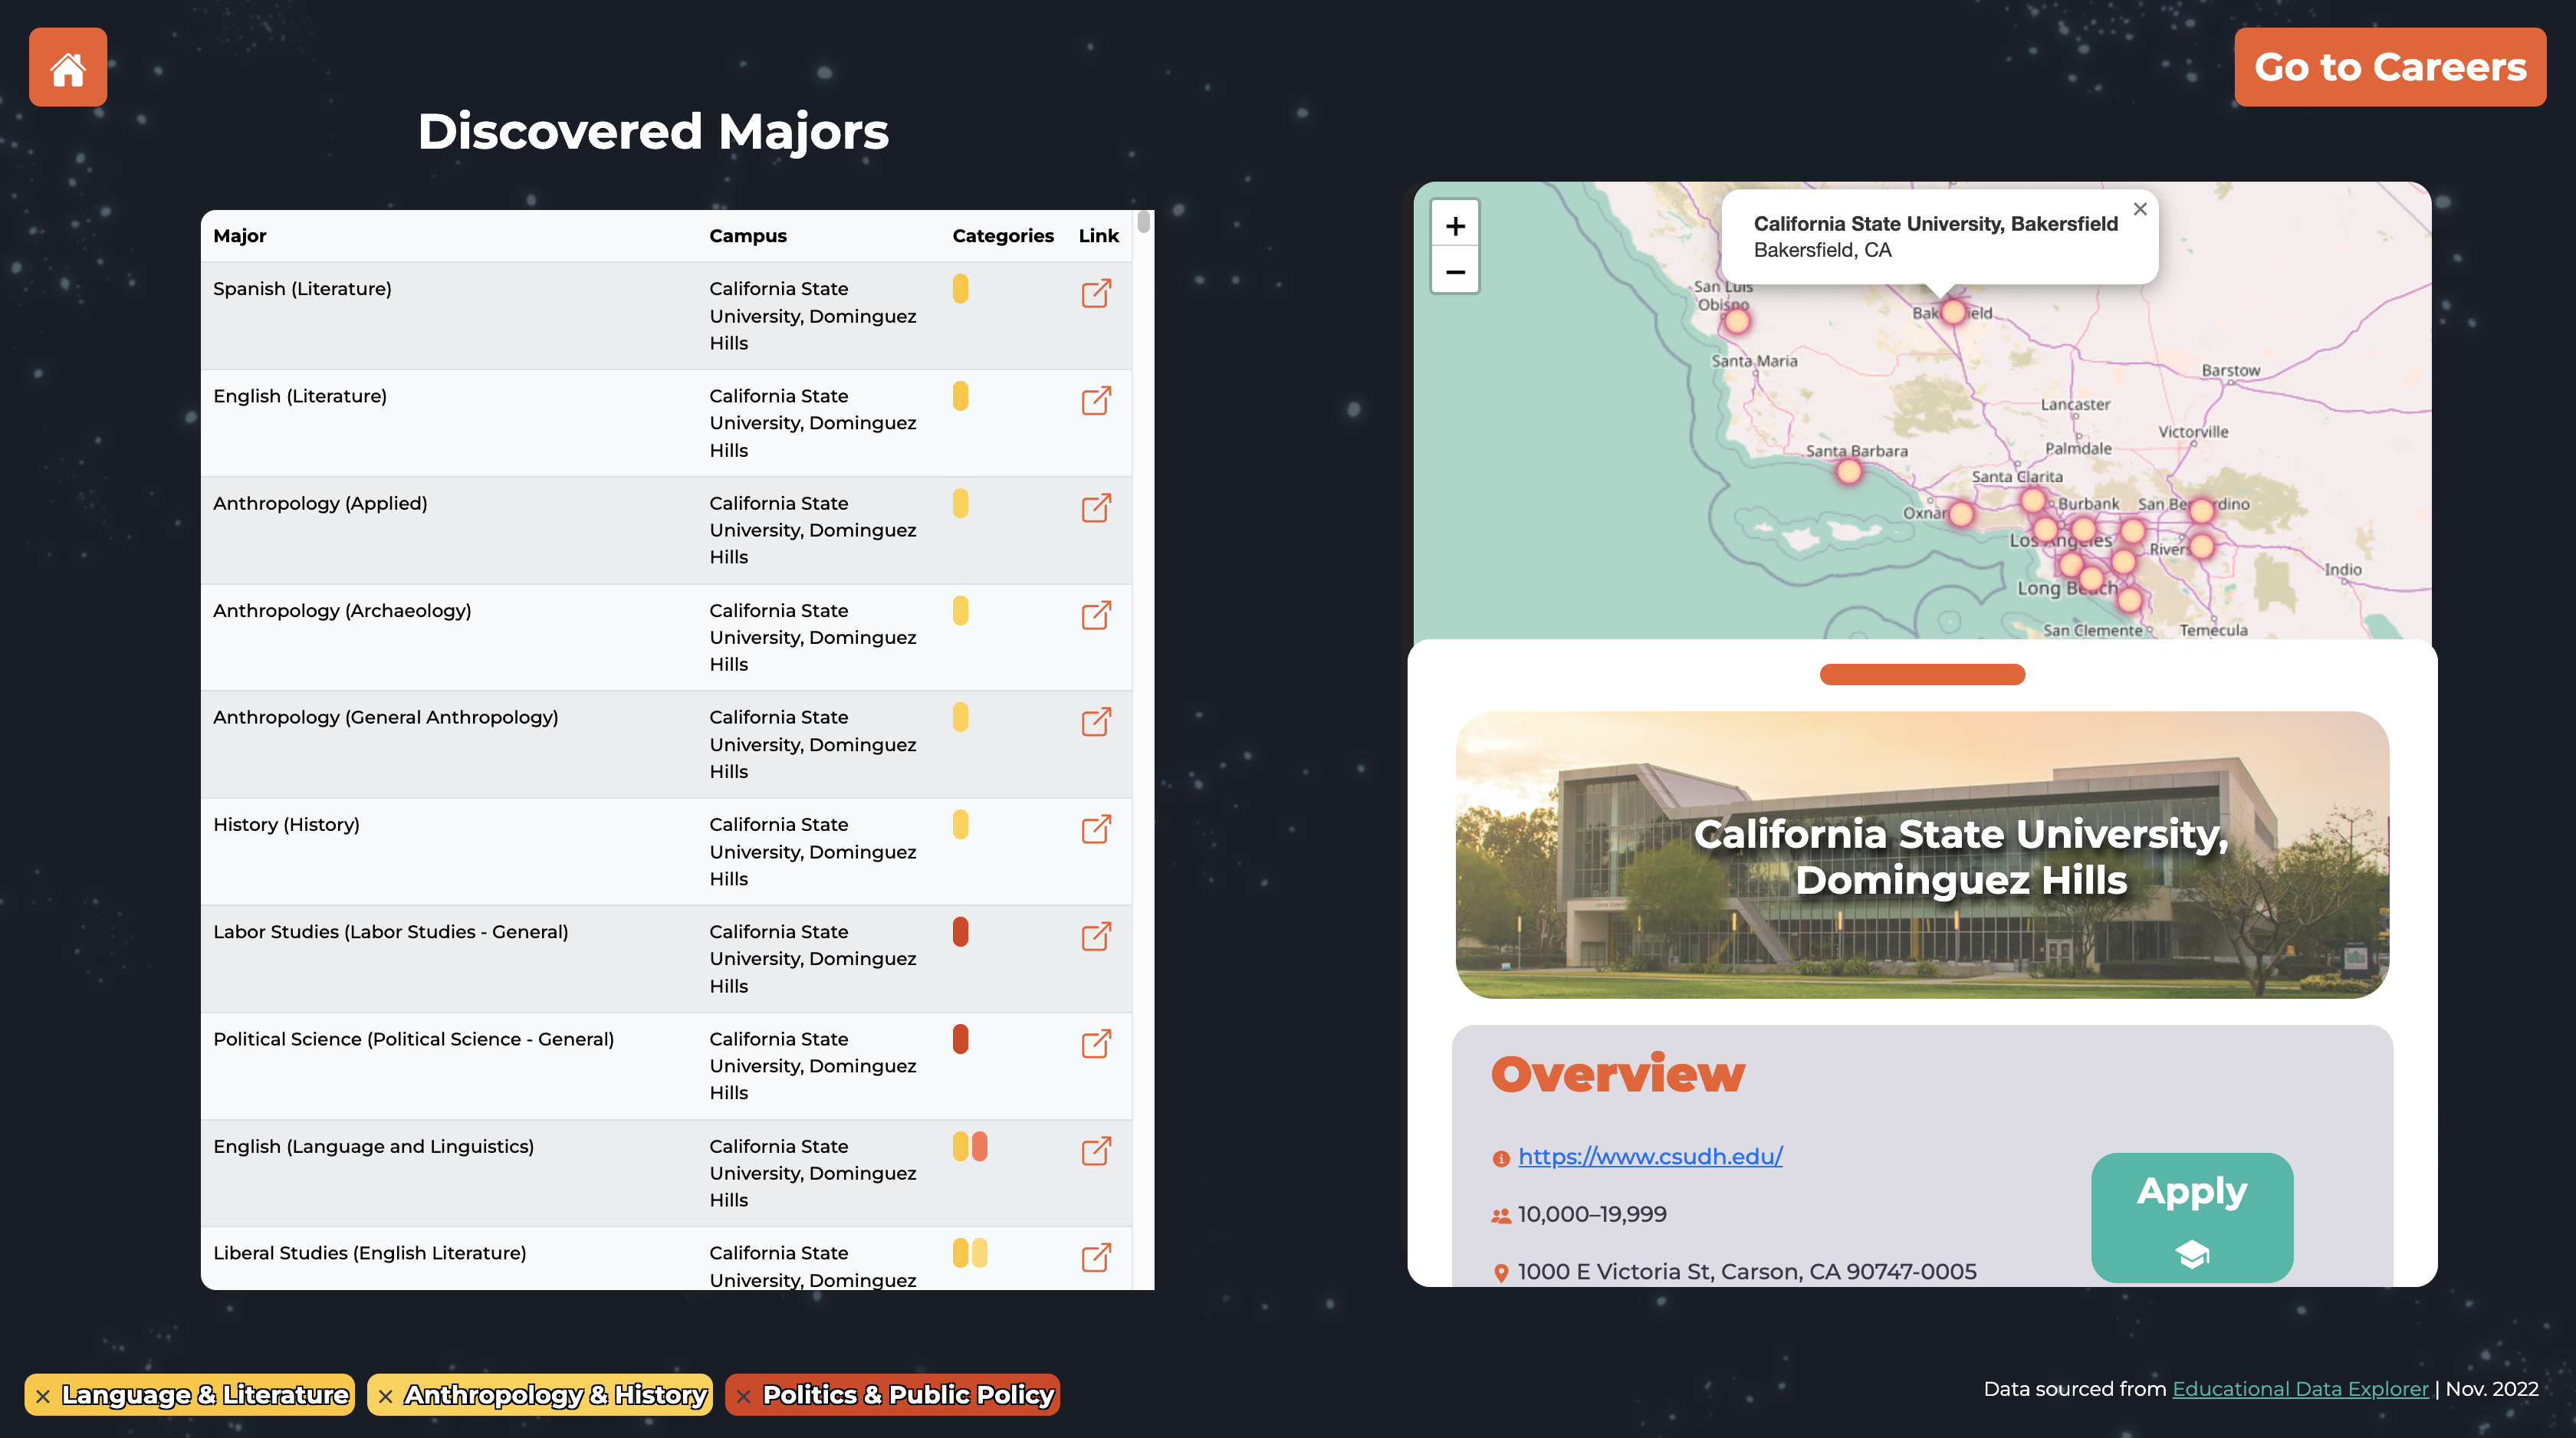Click the Dominguez Hills campus photo

1922,854
